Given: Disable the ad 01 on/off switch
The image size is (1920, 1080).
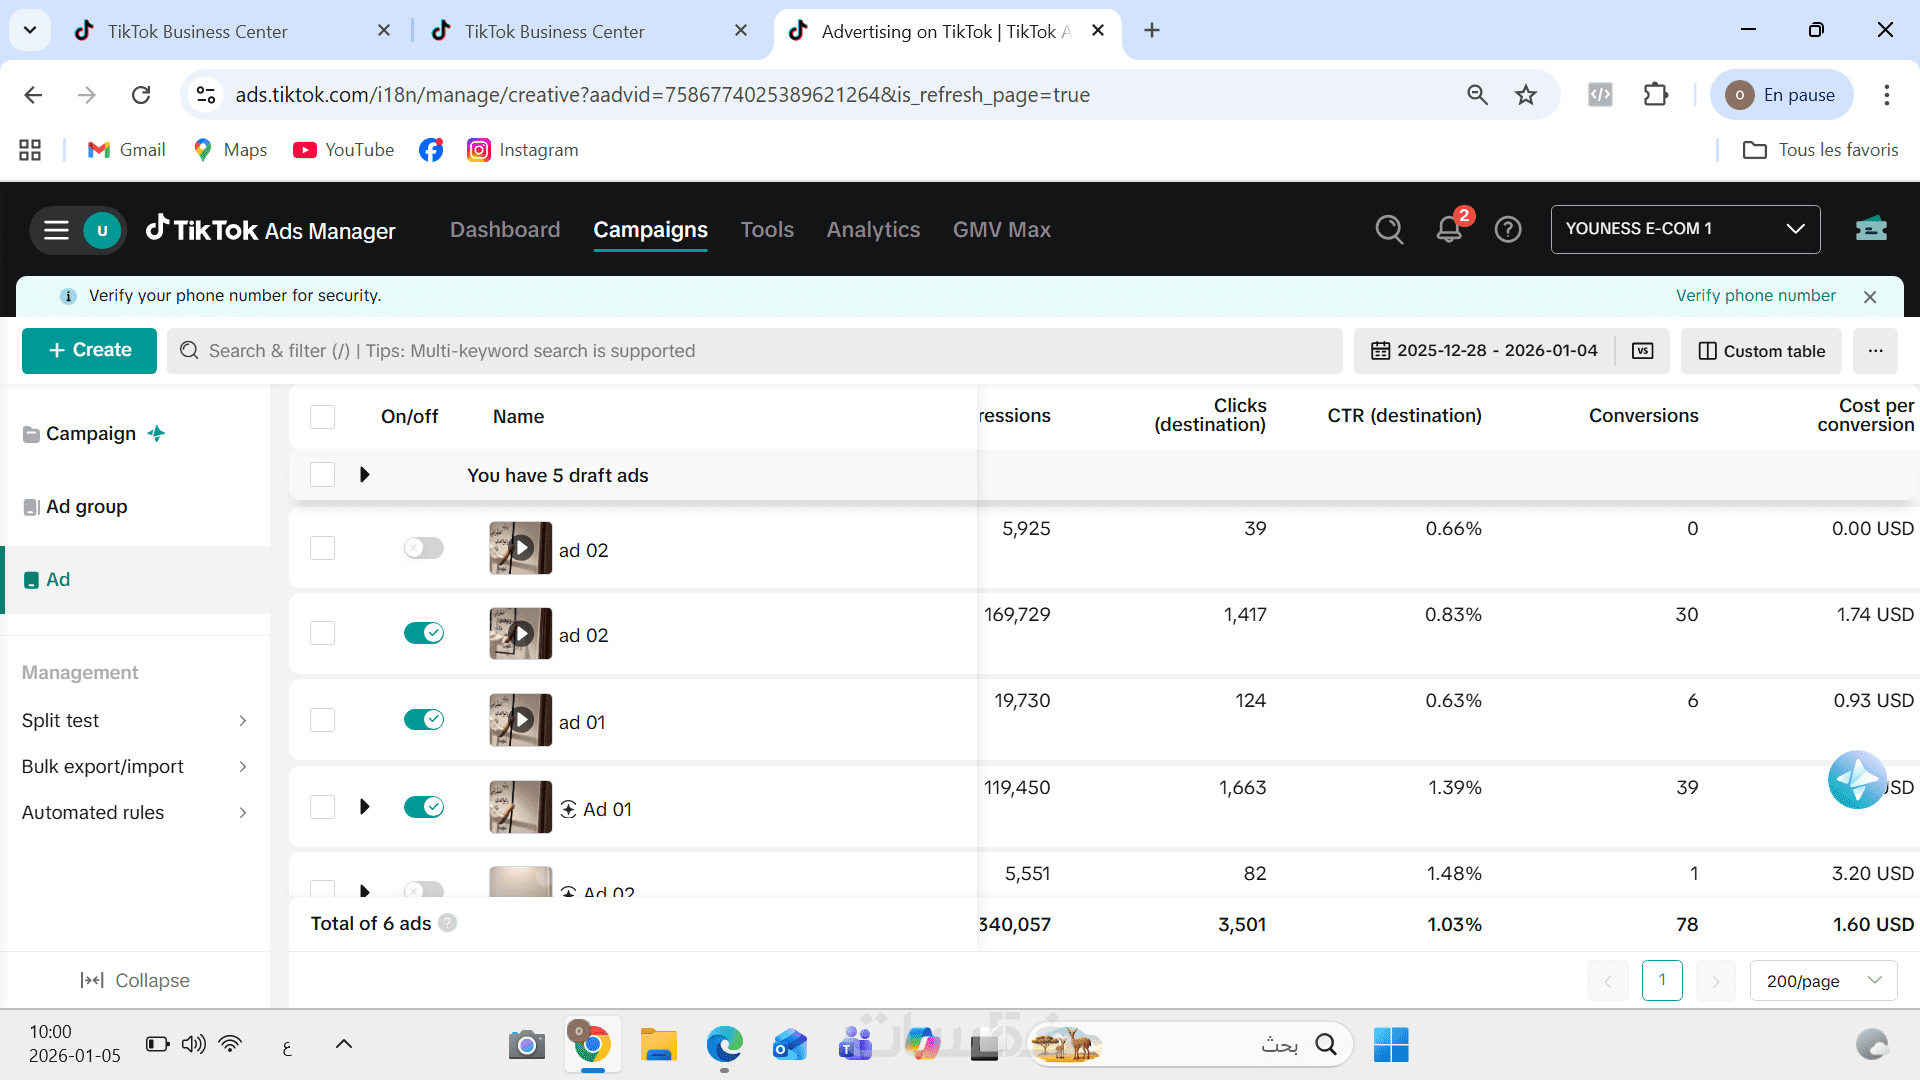Looking at the screenshot, I should click(x=423, y=720).
